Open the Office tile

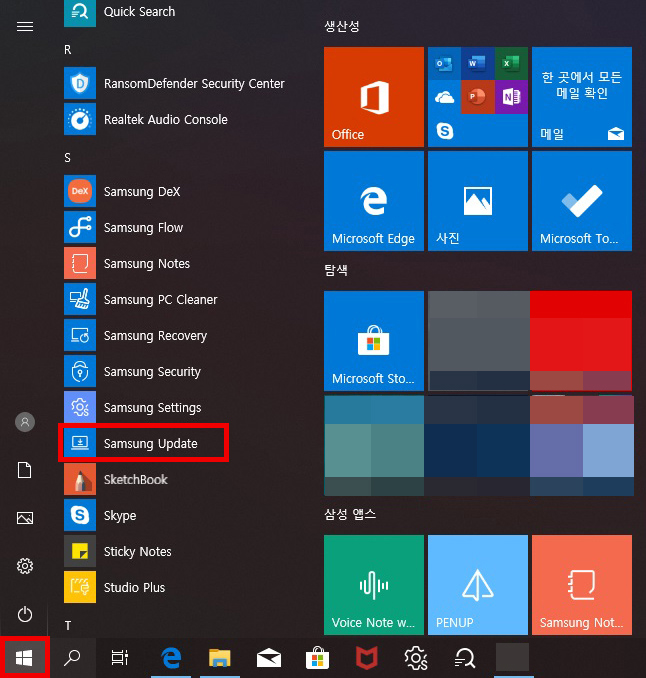pos(374,97)
